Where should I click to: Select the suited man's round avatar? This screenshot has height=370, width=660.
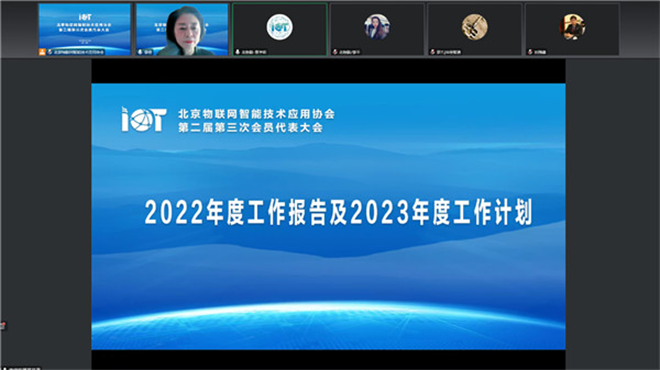click(572, 27)
